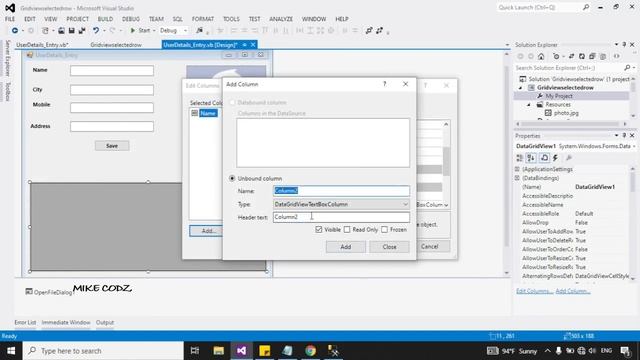Click the Alphabetical sort icon in Properties
Screen dimensions: 640x360
coord(531,158)
